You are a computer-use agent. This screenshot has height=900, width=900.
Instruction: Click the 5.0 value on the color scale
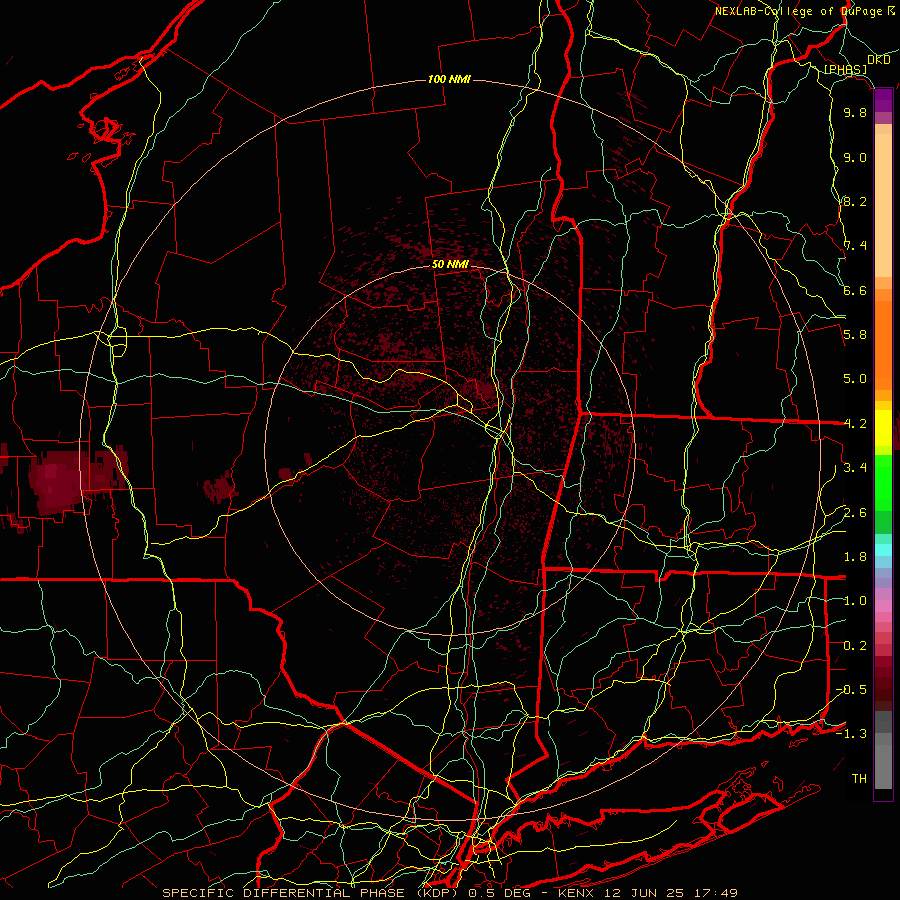pyautogui.click(x=855, y=379)
